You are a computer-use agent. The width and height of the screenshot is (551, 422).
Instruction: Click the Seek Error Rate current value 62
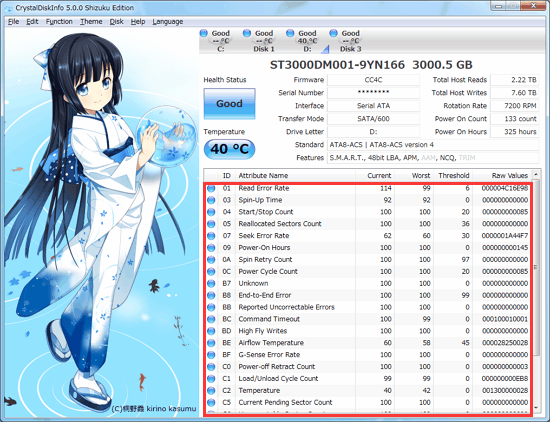[x=387, y=236]
